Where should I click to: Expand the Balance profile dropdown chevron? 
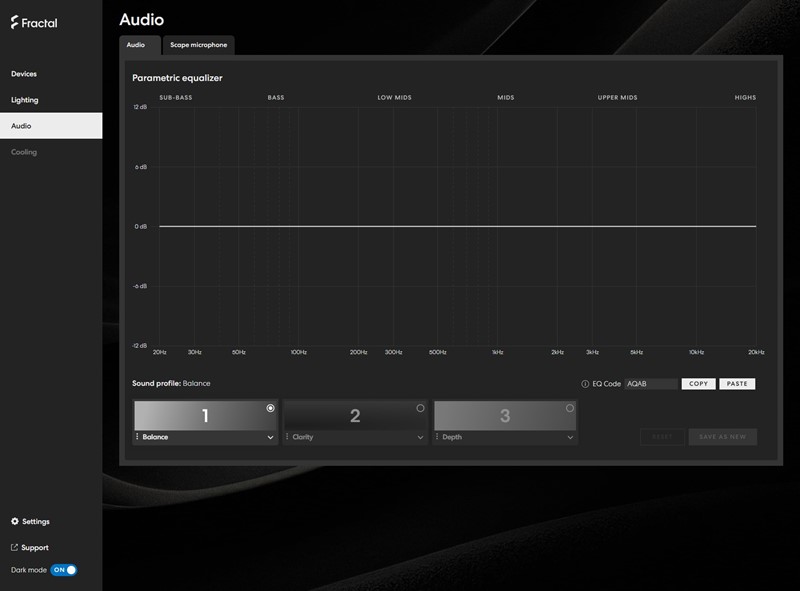(271, 437)
